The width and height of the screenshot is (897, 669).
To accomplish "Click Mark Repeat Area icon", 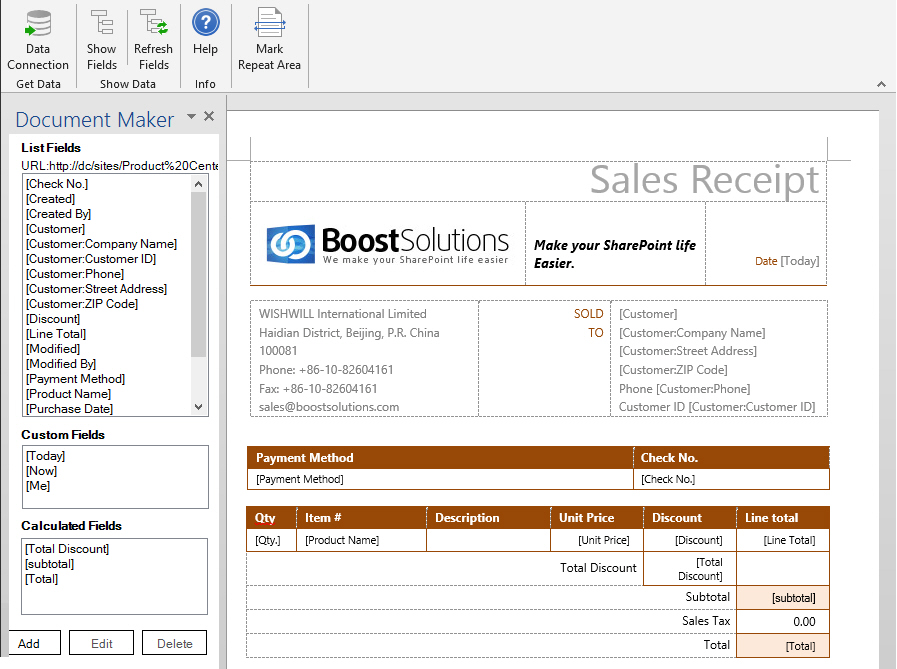I will click(269, 40).
